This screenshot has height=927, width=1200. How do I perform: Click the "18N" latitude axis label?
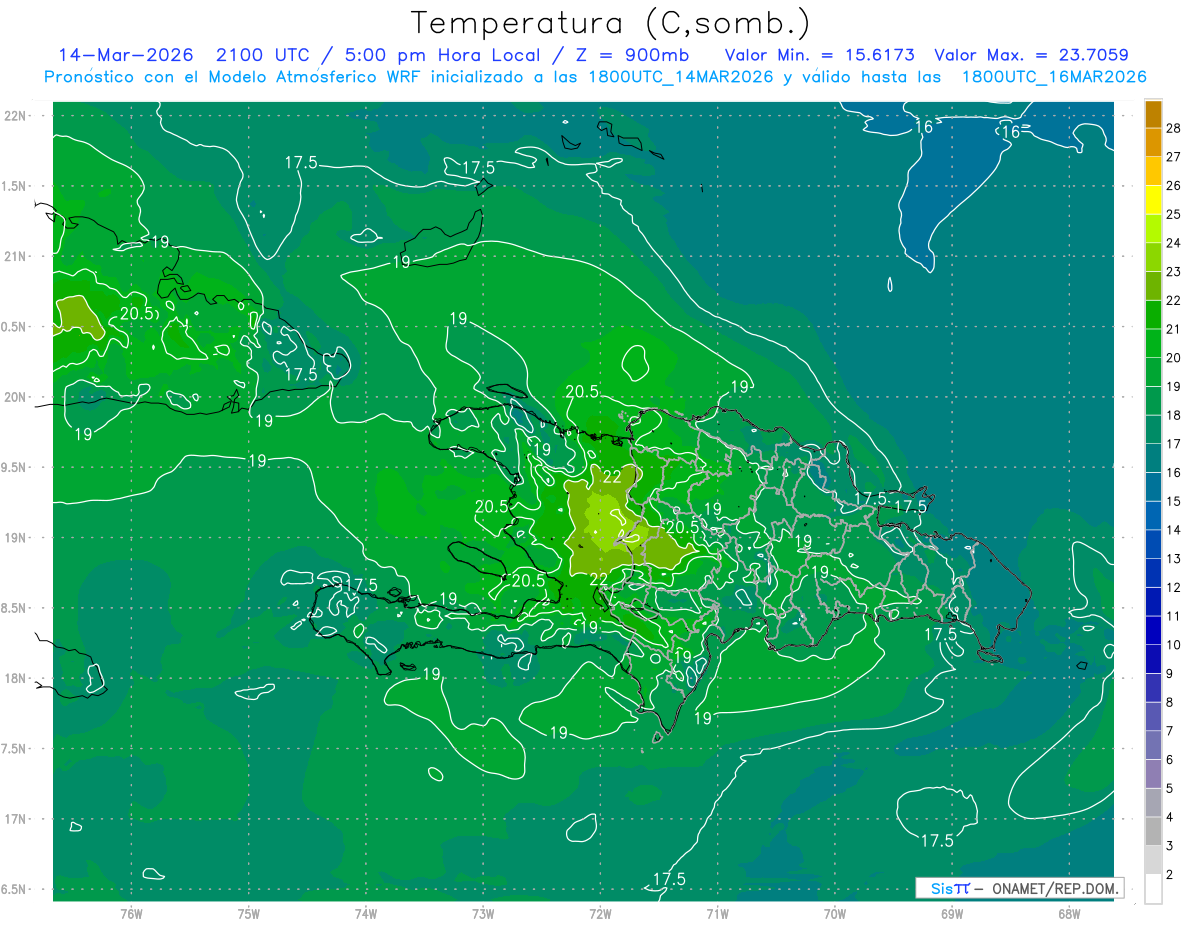click(x=16, y=678)
